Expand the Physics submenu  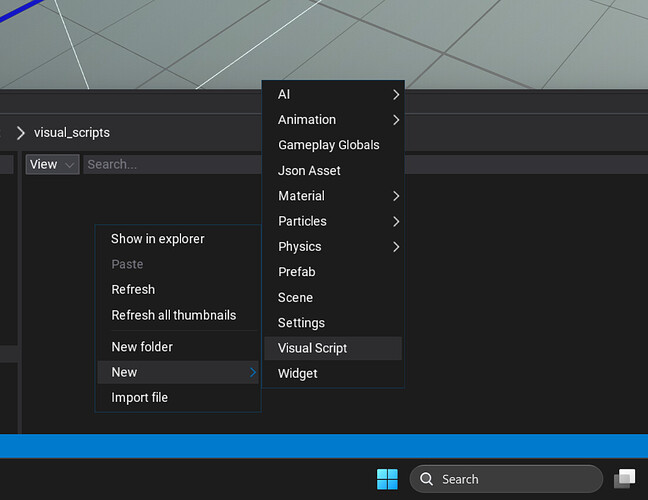pos(333,246)
